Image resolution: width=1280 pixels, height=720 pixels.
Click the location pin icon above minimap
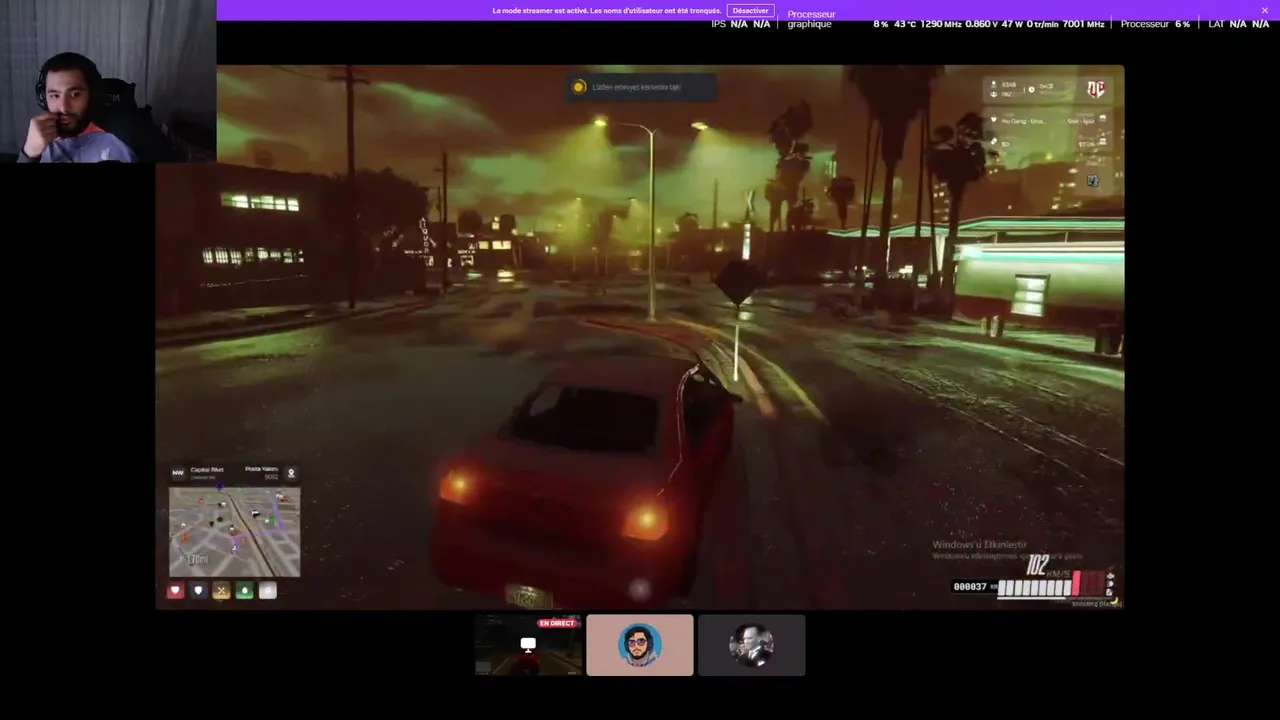point(292,473)
